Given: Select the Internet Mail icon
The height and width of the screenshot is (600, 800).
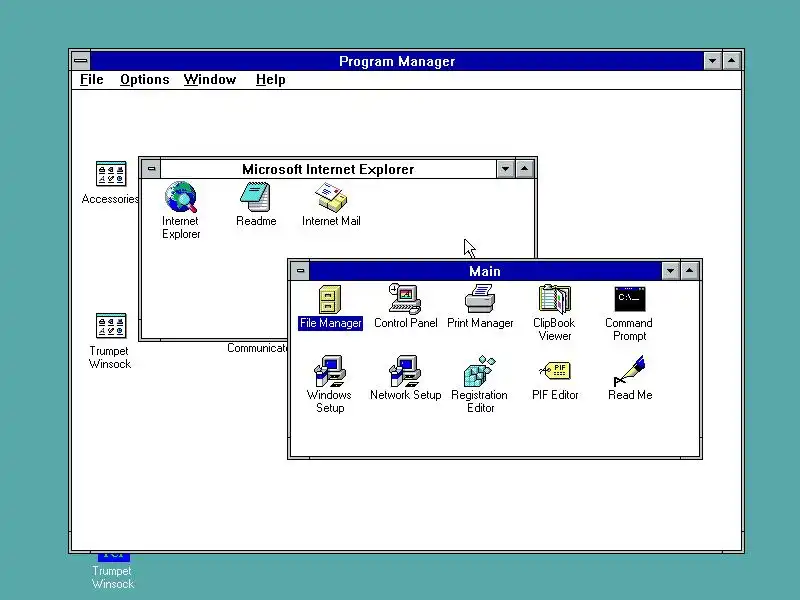Looking at the screenshot, I should [331, 197].
